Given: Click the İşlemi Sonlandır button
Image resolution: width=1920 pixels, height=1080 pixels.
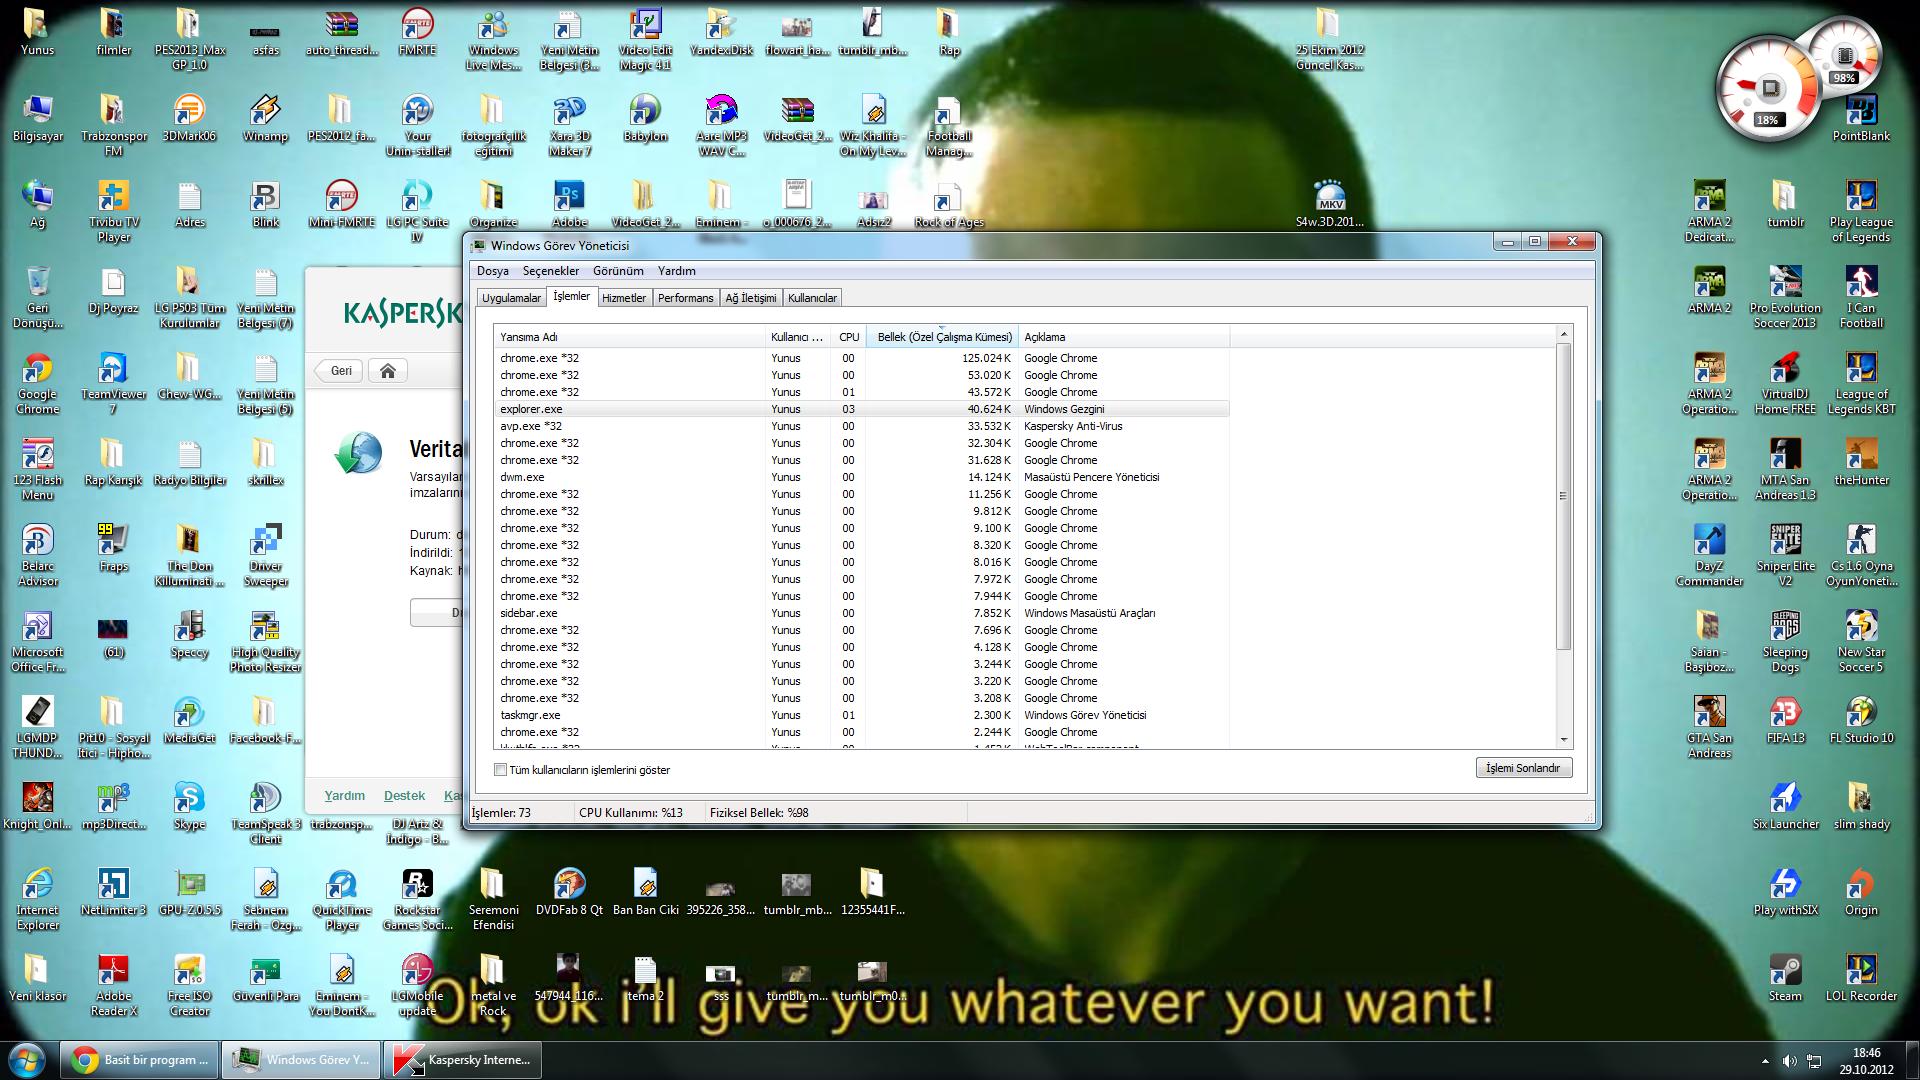Looking at the screenshot, I should point(1523,768).
